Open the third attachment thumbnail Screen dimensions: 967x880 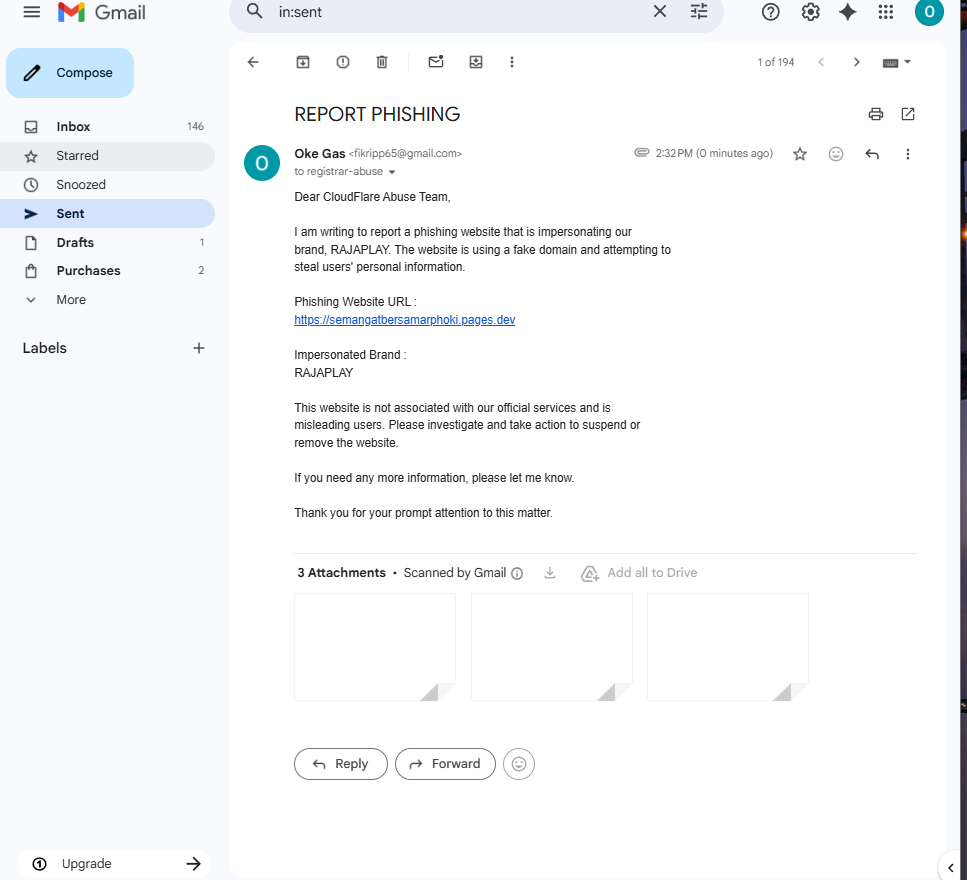tap(728, 647)
